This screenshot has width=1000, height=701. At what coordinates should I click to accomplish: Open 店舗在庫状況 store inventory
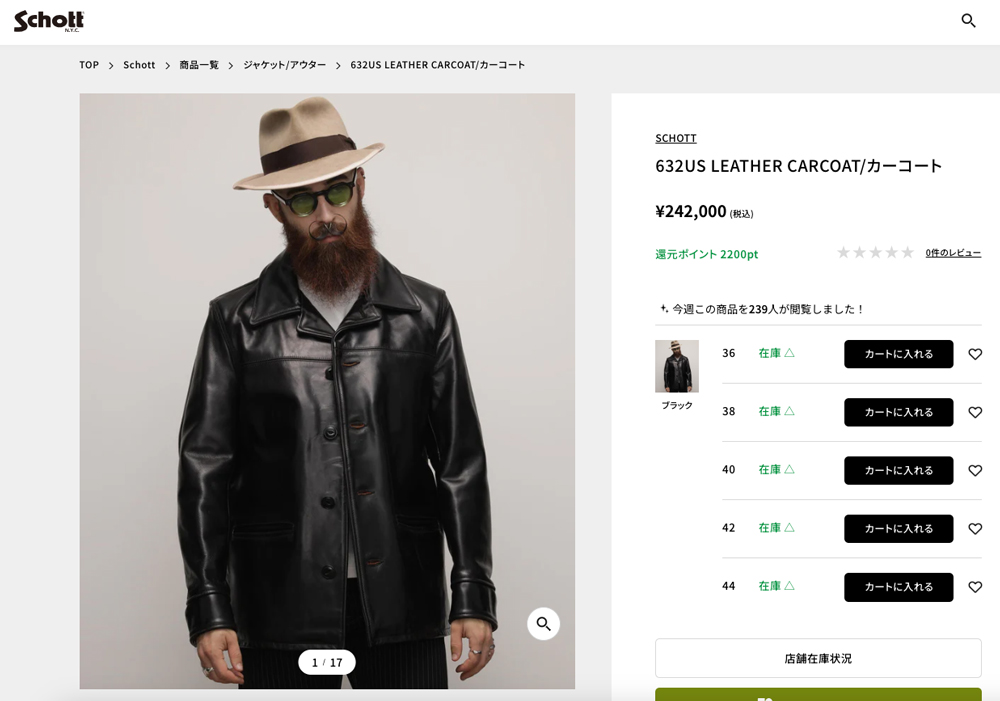pos(818,657)
